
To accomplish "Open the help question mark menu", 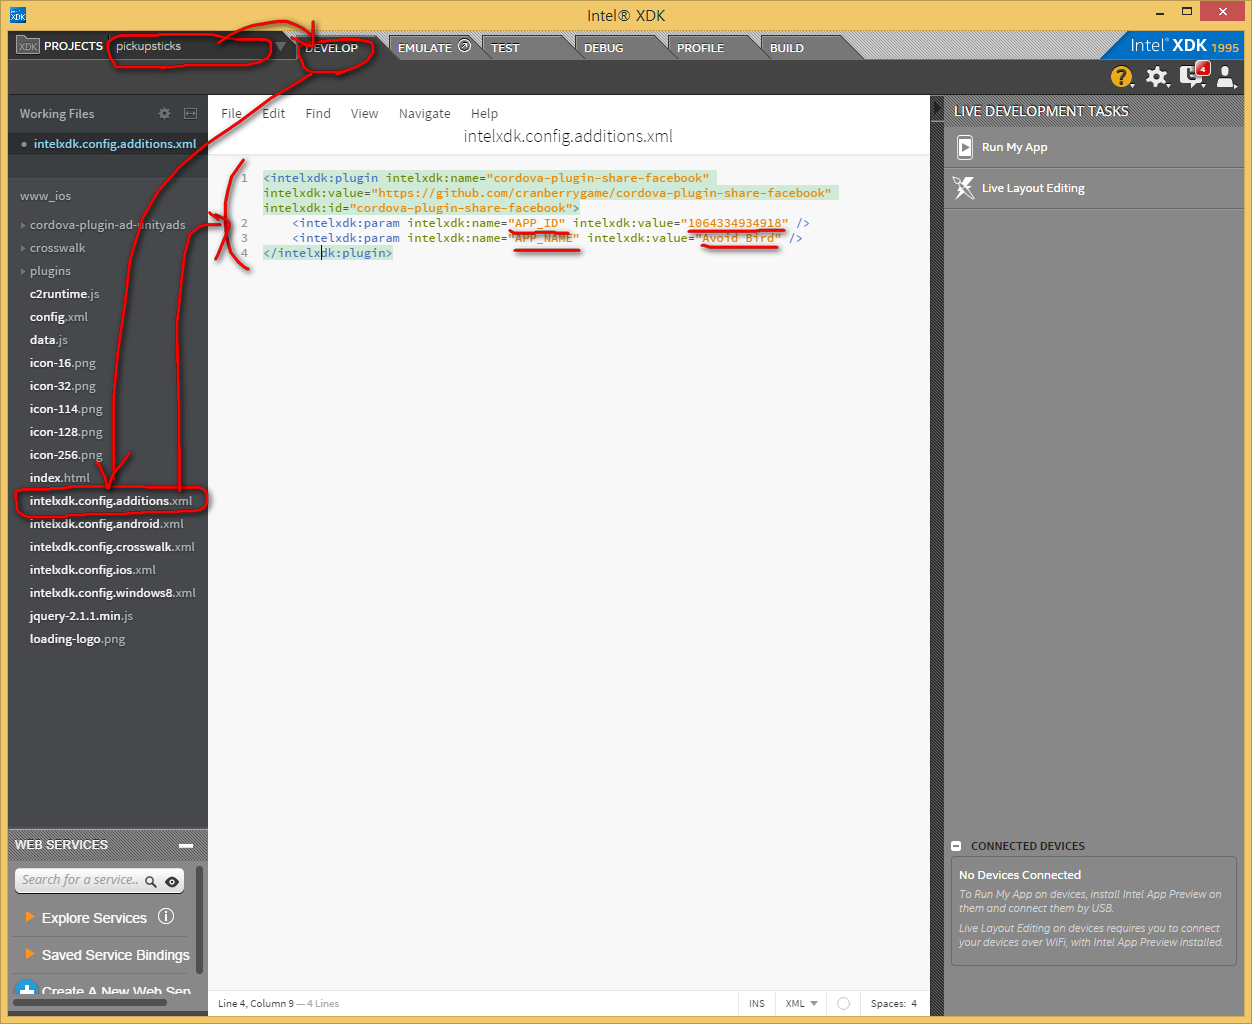I will [1122, 77].
